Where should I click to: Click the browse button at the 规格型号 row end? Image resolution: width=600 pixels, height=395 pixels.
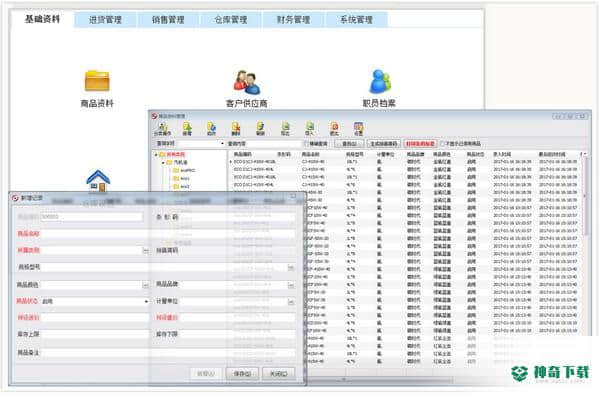(x=291, y=268)
